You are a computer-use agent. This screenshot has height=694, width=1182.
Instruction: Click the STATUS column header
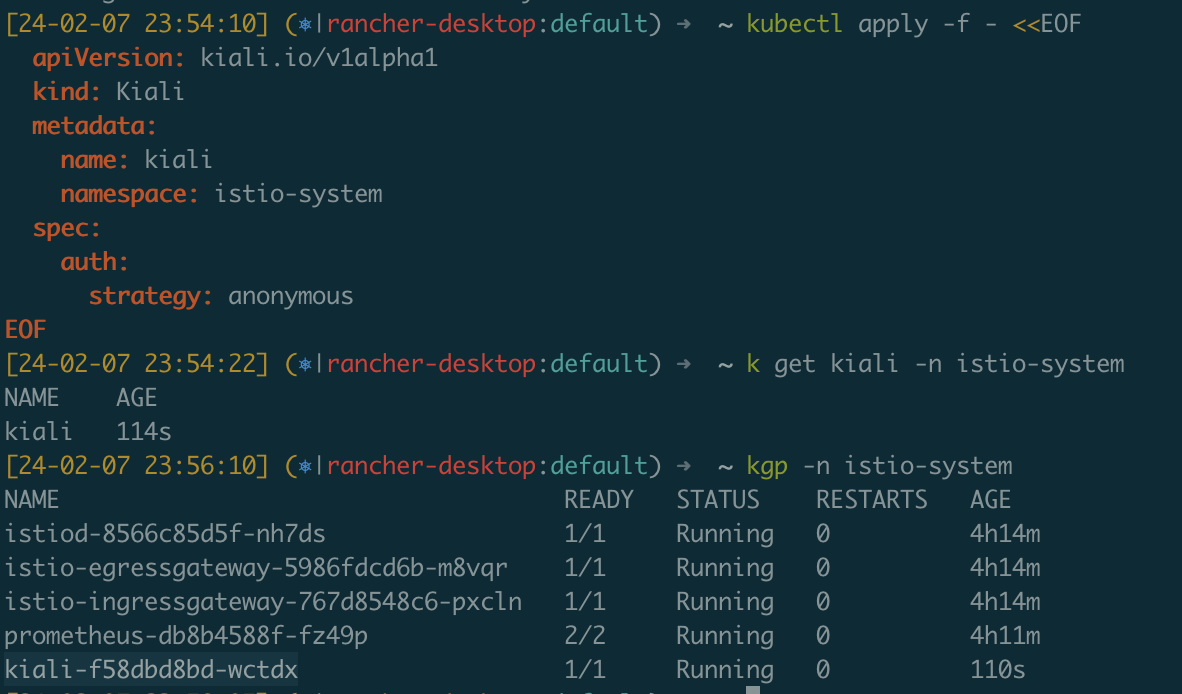tap(718, 500)
